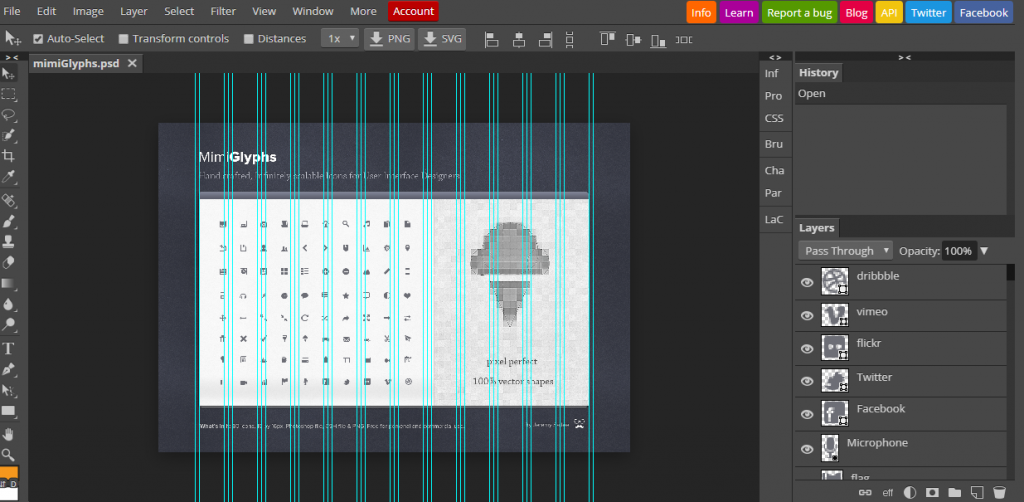Export the layer as SVG

441,39
